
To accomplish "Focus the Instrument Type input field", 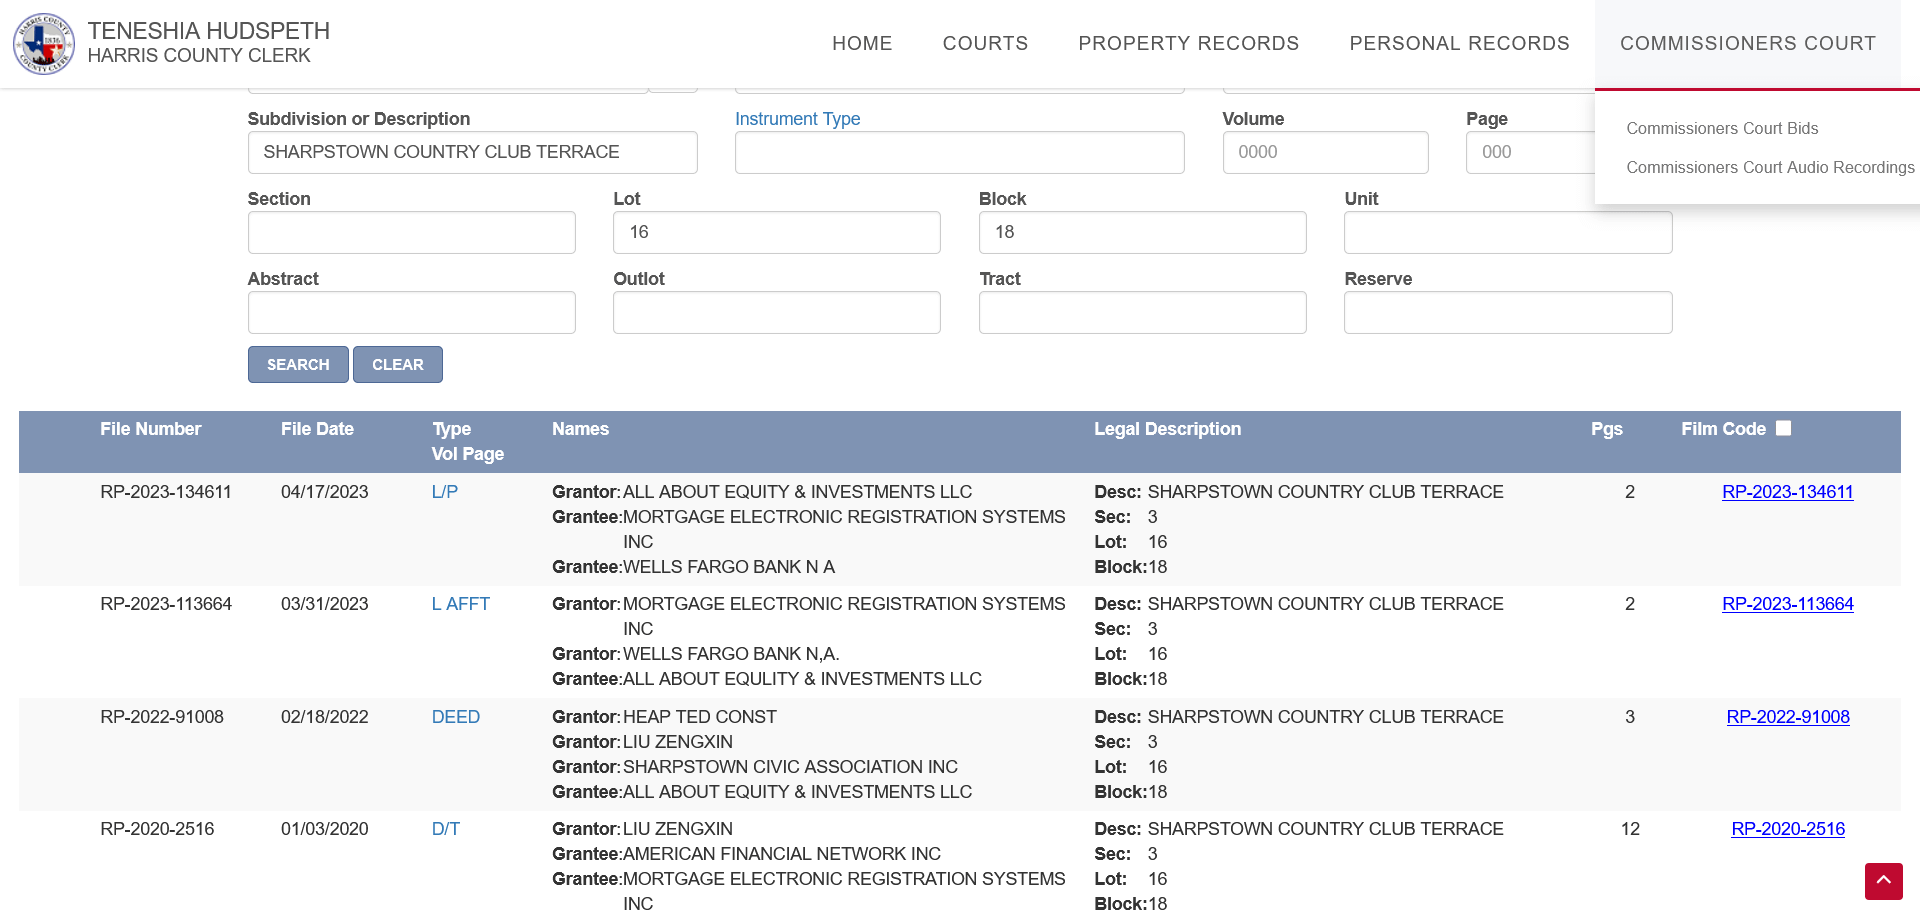I will (959, 152).
